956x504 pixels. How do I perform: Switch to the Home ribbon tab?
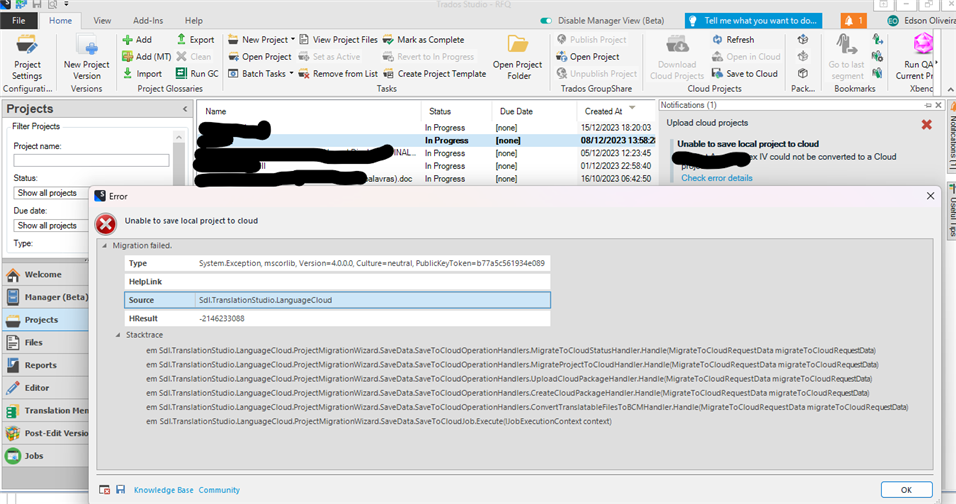(x=60, y=21)
